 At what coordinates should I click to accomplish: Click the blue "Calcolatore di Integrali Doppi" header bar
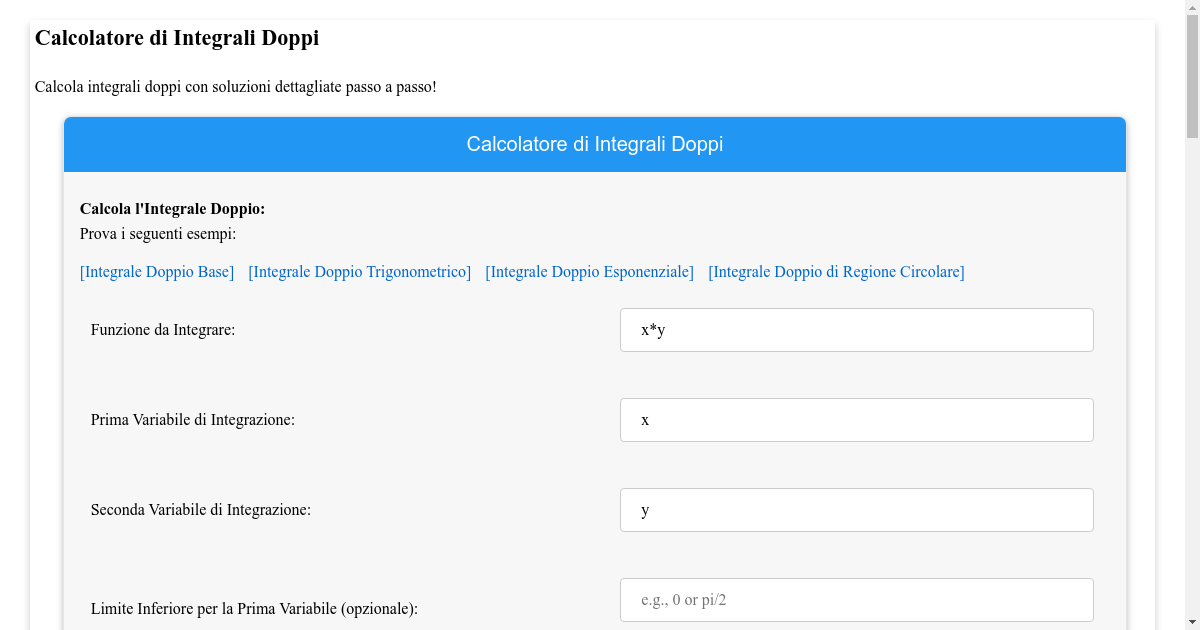coord(594,144)
